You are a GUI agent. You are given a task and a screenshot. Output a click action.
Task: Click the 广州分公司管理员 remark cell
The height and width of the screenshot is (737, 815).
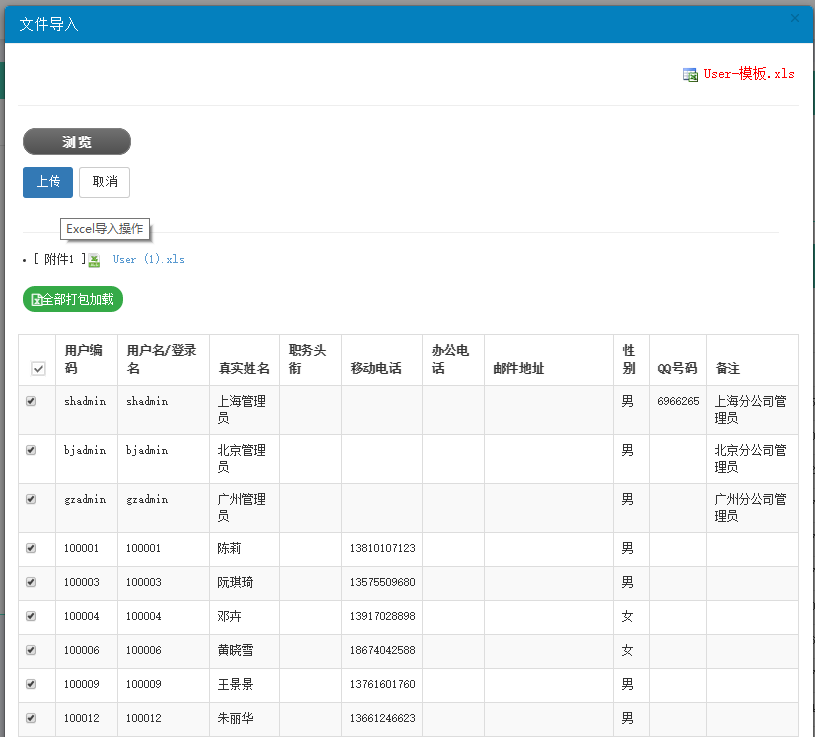(x=751, y=508)
